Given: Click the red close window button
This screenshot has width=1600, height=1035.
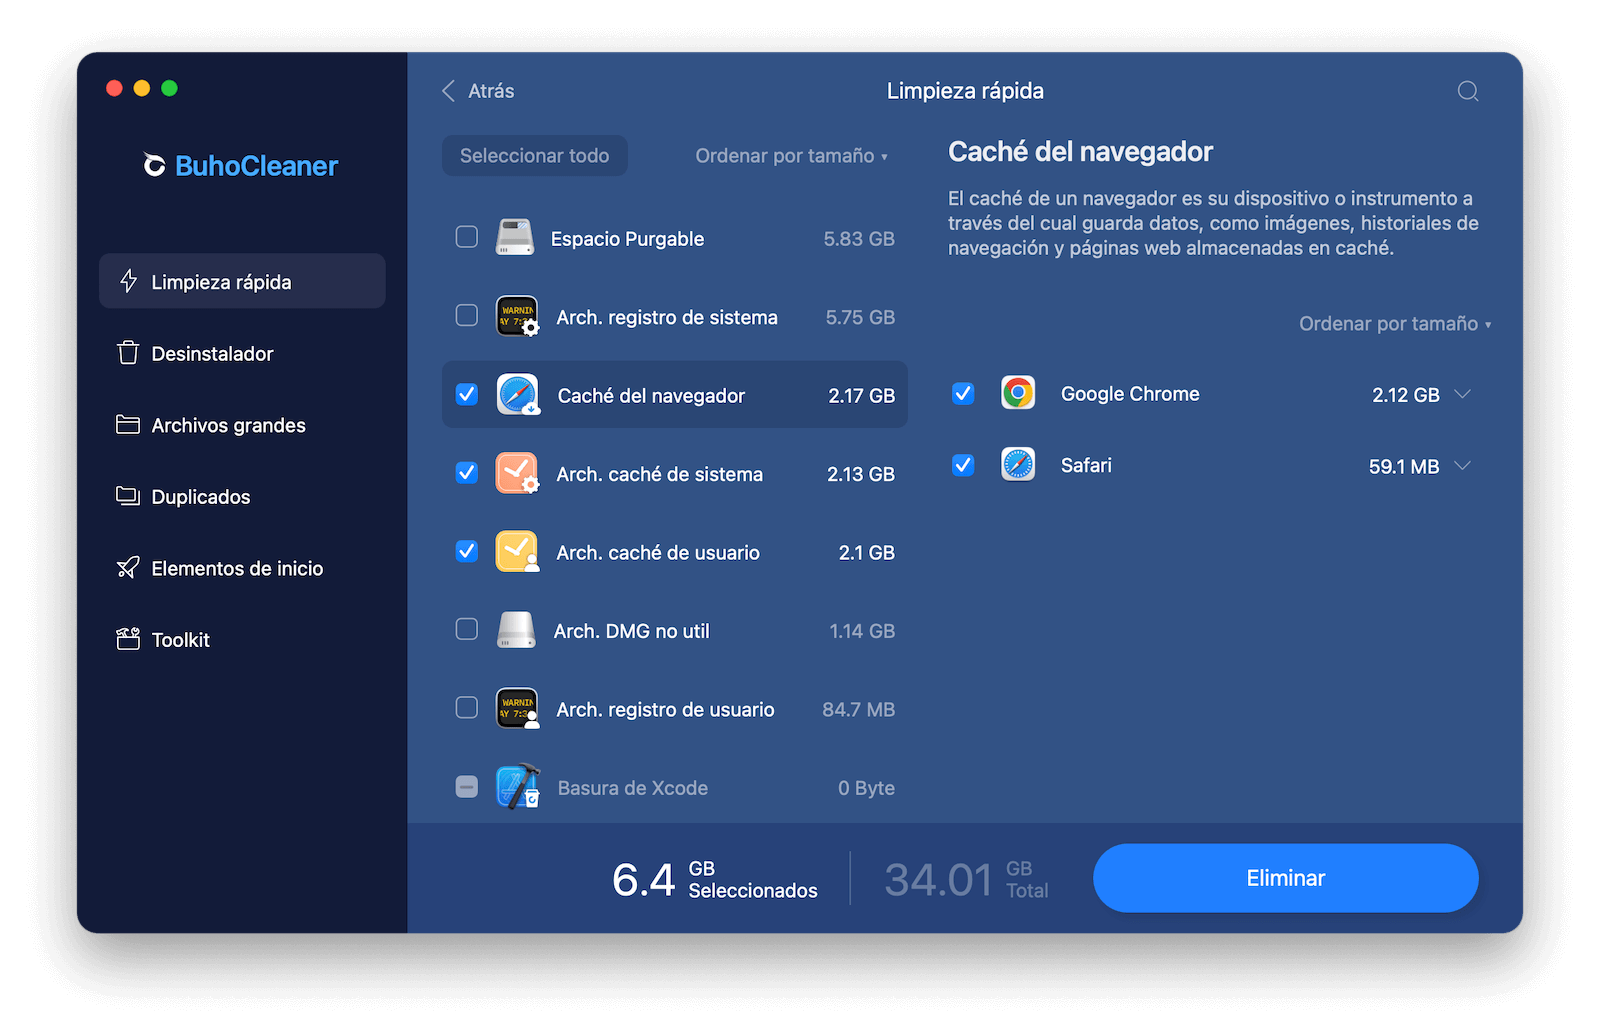Looking at the screenshot, I should (x=114, y=88).
